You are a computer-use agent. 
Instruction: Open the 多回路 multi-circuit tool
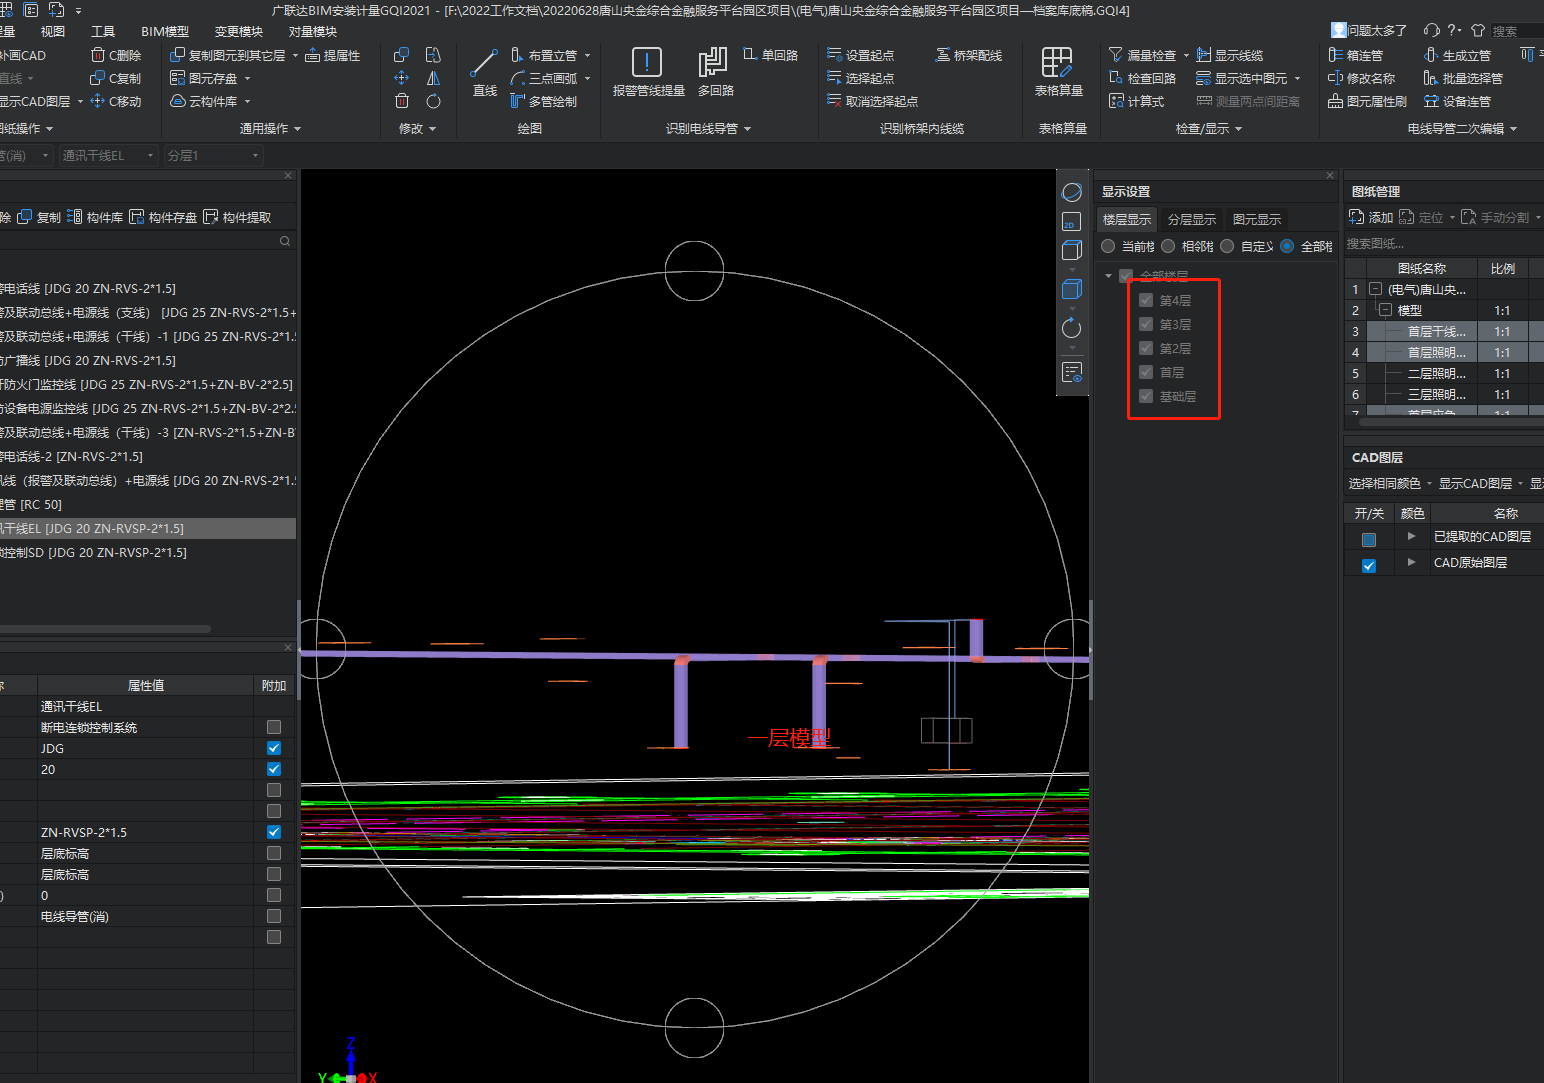coord(715,72)
